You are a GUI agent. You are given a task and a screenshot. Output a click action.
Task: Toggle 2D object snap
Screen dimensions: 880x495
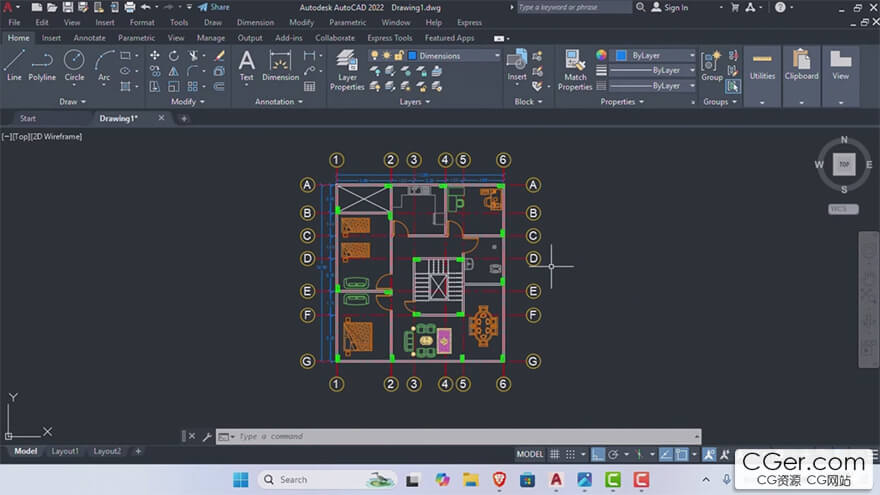(681, 454)
